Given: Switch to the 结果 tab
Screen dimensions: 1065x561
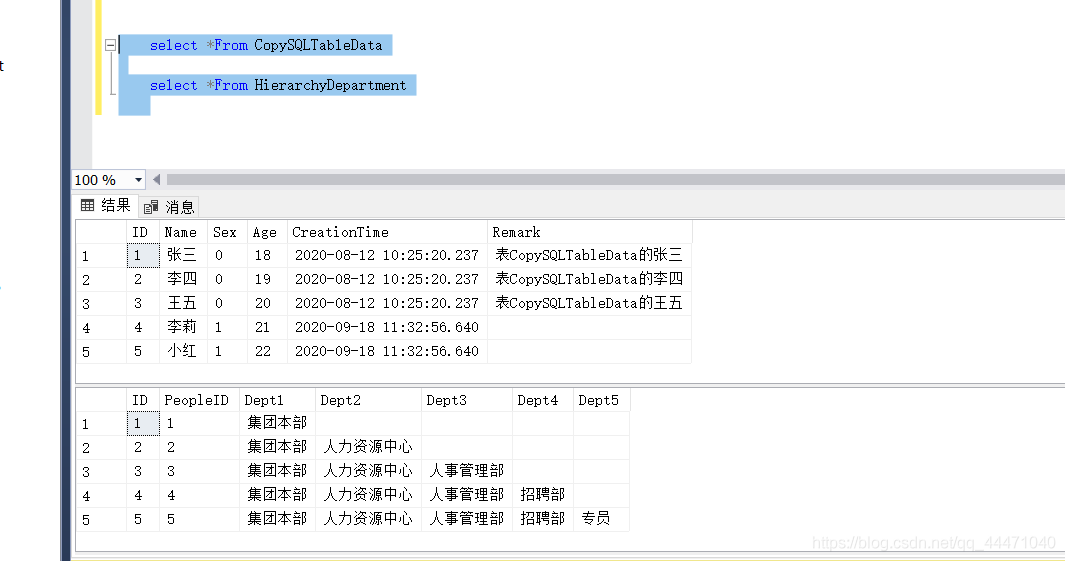Looking at the screenshot, I should point(106,206).
